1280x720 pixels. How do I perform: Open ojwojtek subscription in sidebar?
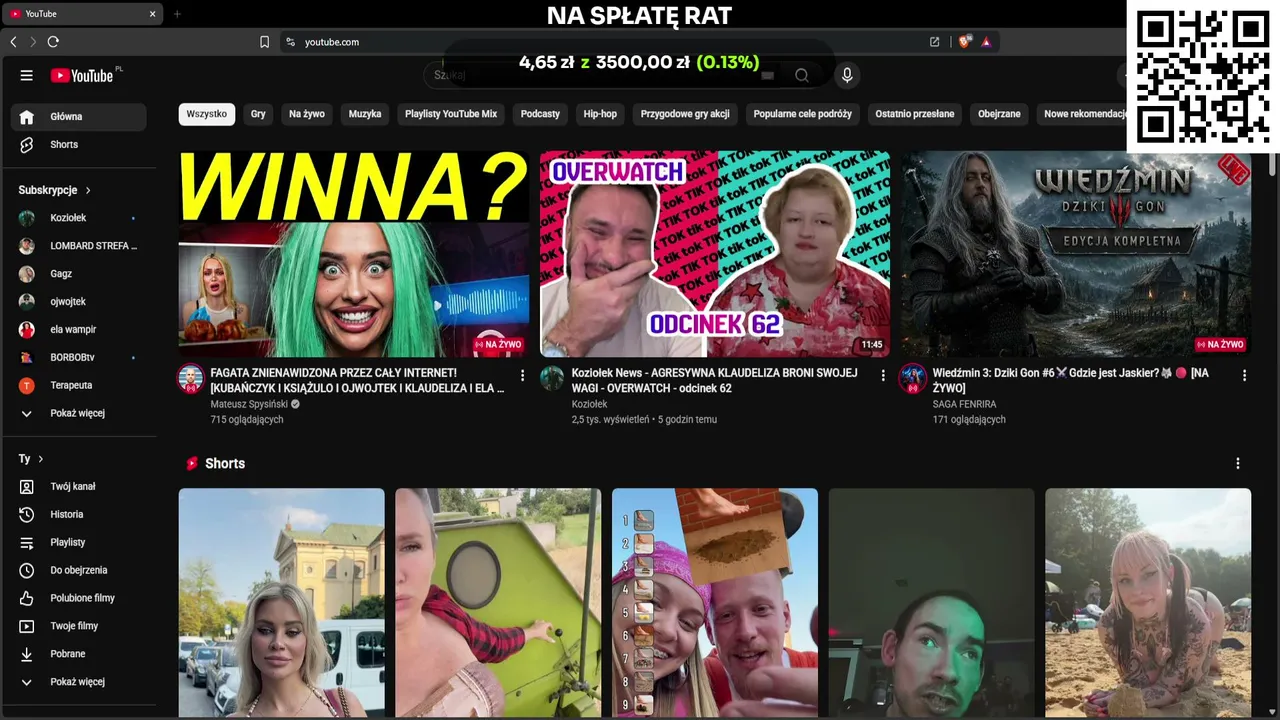[78, 302]
